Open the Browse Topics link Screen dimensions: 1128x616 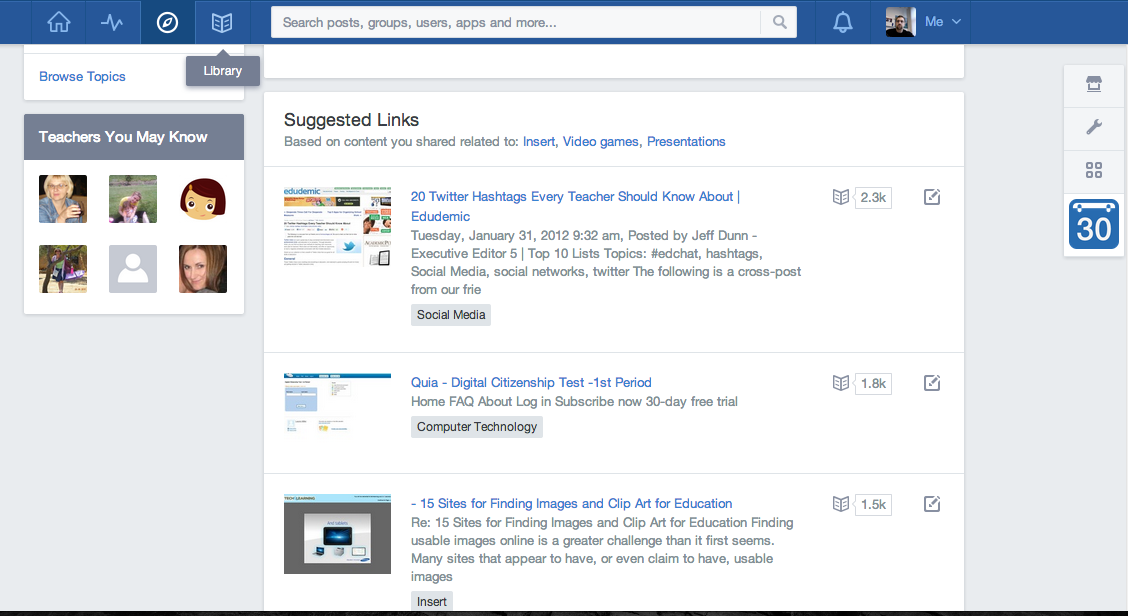[x=82, y=76]
